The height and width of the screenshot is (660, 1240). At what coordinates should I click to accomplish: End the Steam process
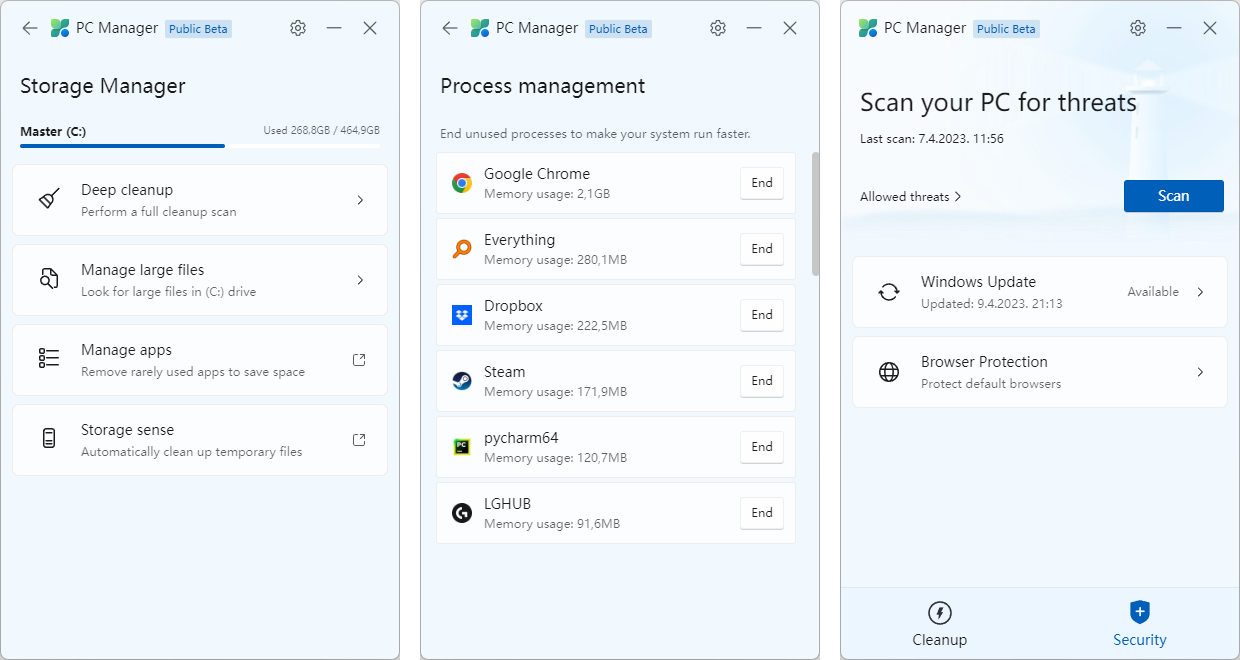pos(762,381)
